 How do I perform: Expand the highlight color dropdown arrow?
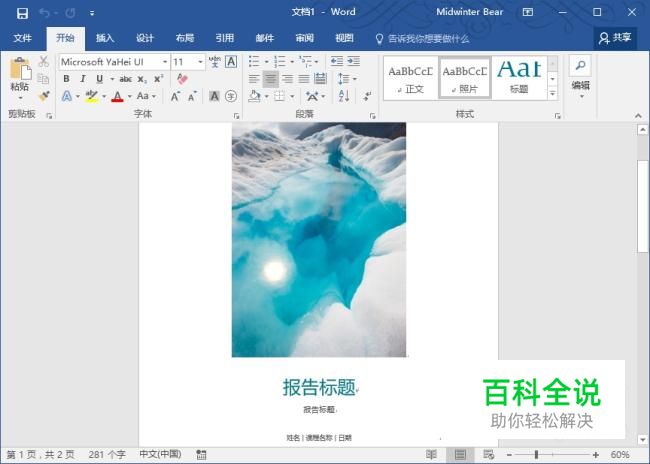pyautogui.click(x=104, y=97)
